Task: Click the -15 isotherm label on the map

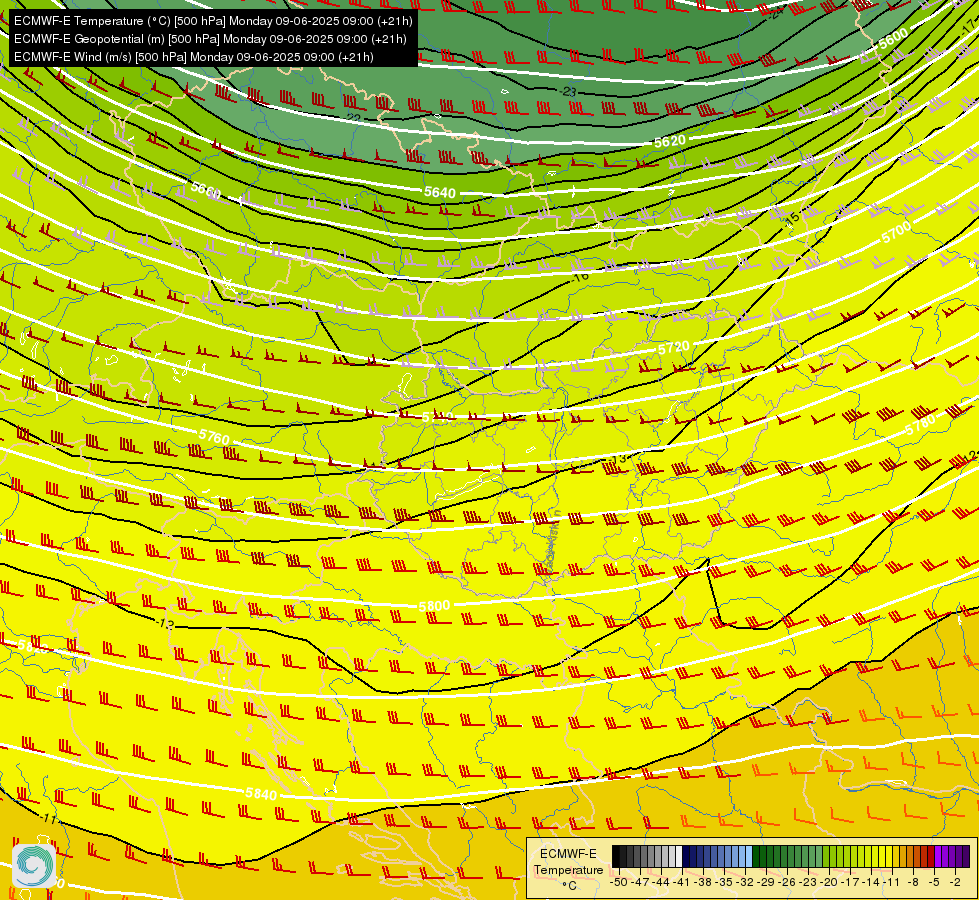Action: (792, 219)
